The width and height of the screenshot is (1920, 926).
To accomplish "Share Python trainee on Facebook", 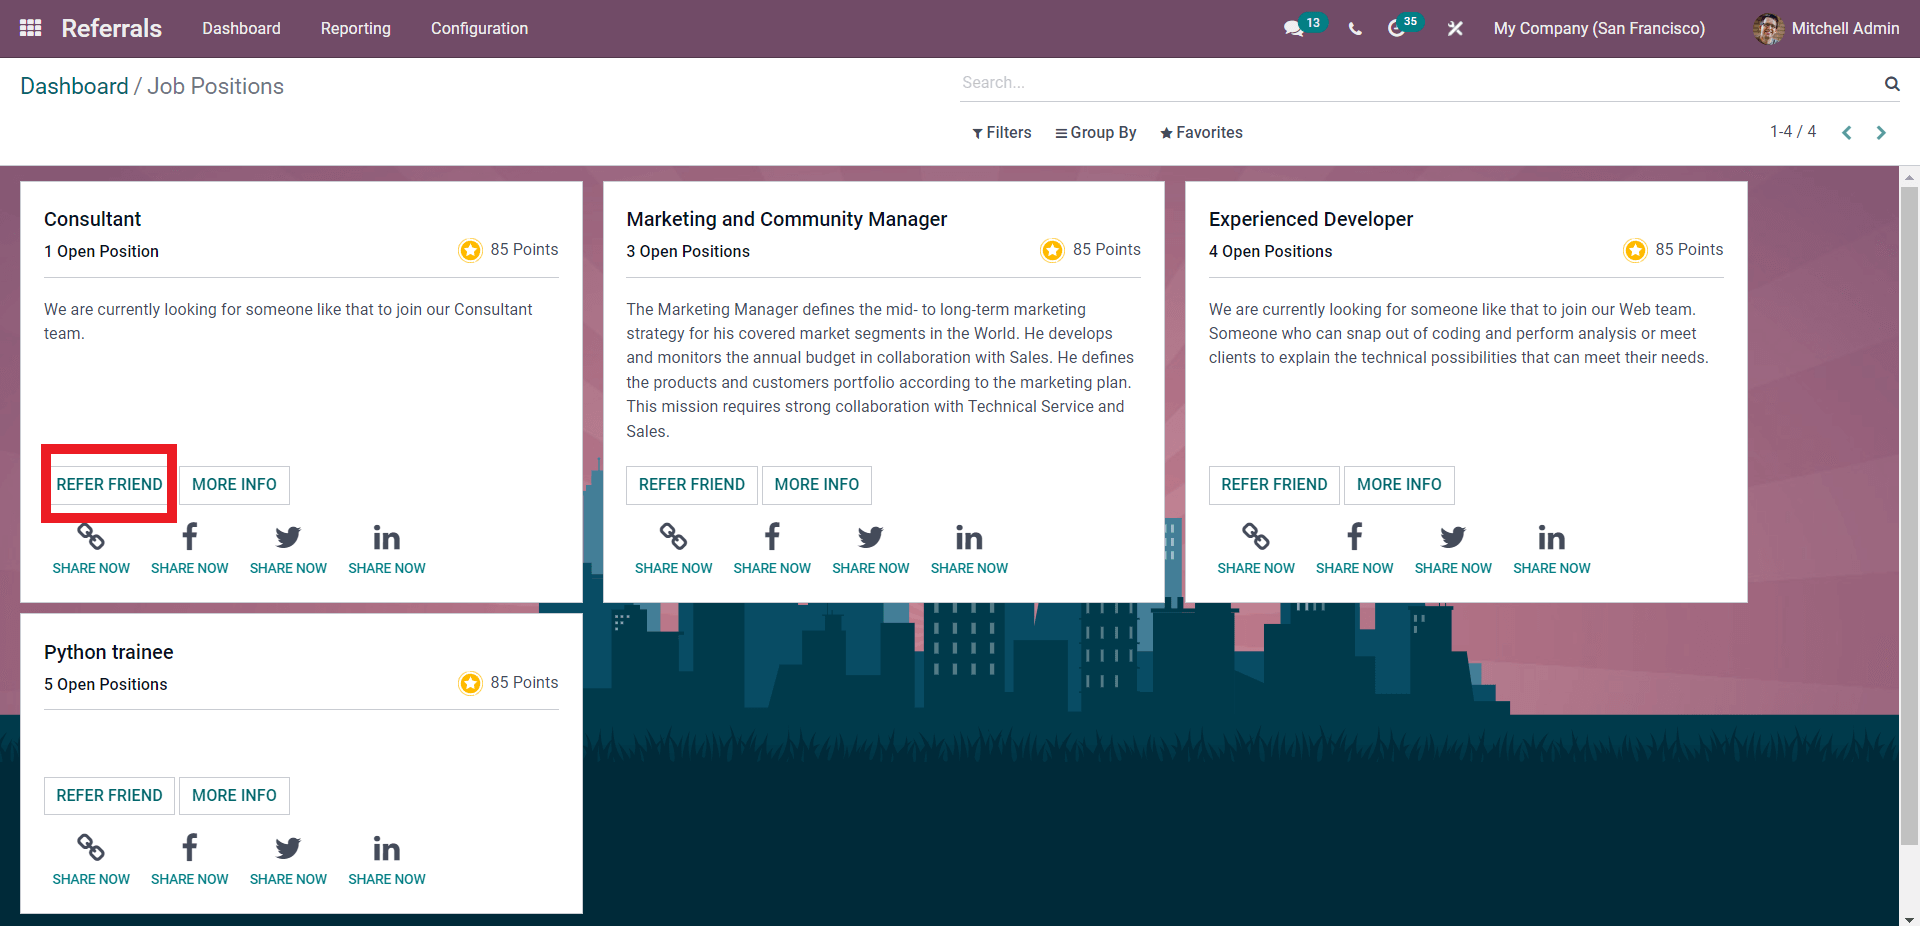I will pyautogui.click(x=190, y=848).
